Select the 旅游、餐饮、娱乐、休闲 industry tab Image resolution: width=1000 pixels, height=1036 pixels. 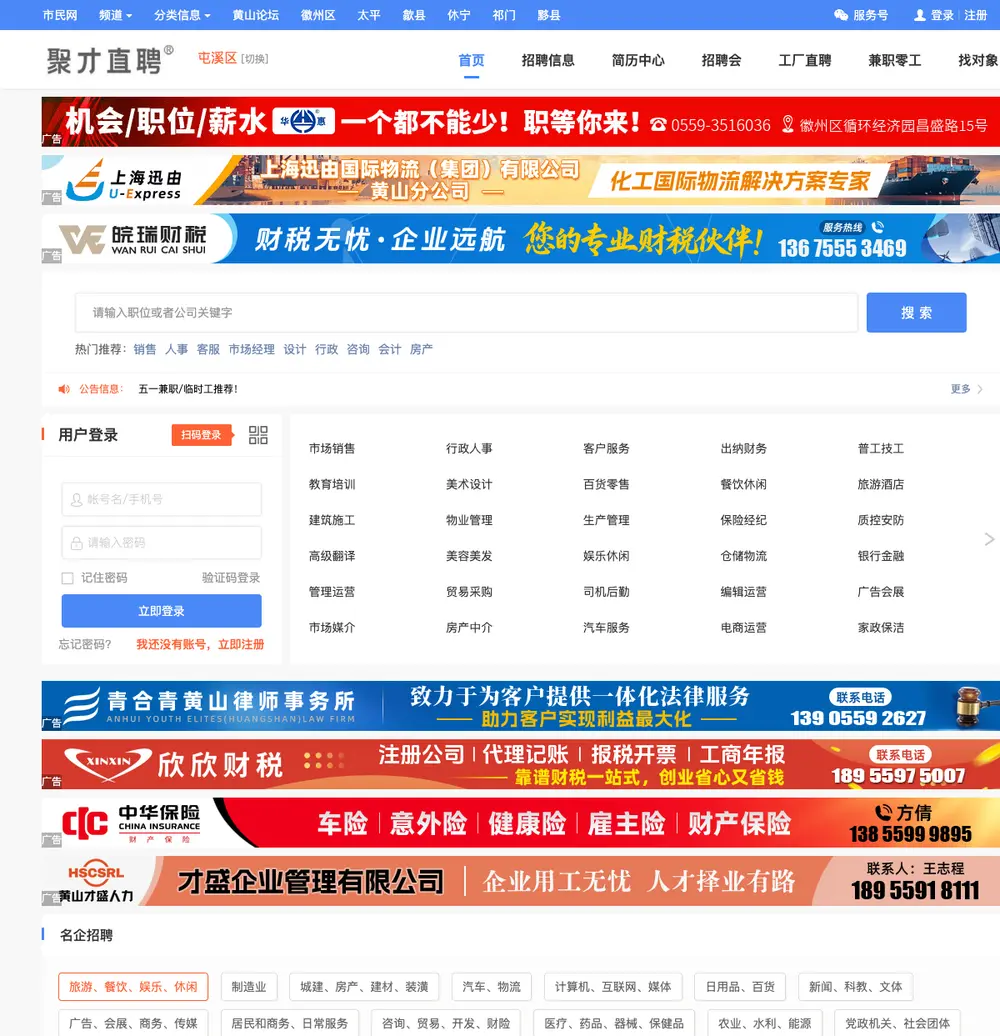[x=133, y=986]
